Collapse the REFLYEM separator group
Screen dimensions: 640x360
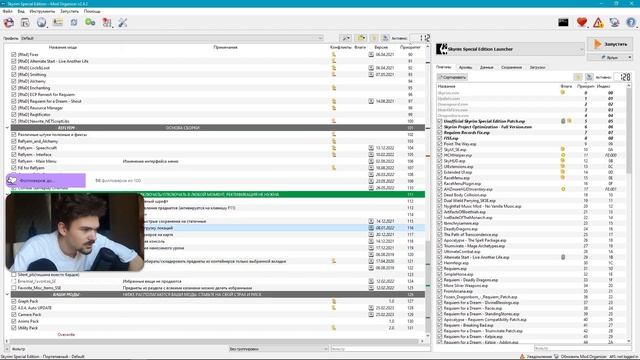tap(7, 128)
